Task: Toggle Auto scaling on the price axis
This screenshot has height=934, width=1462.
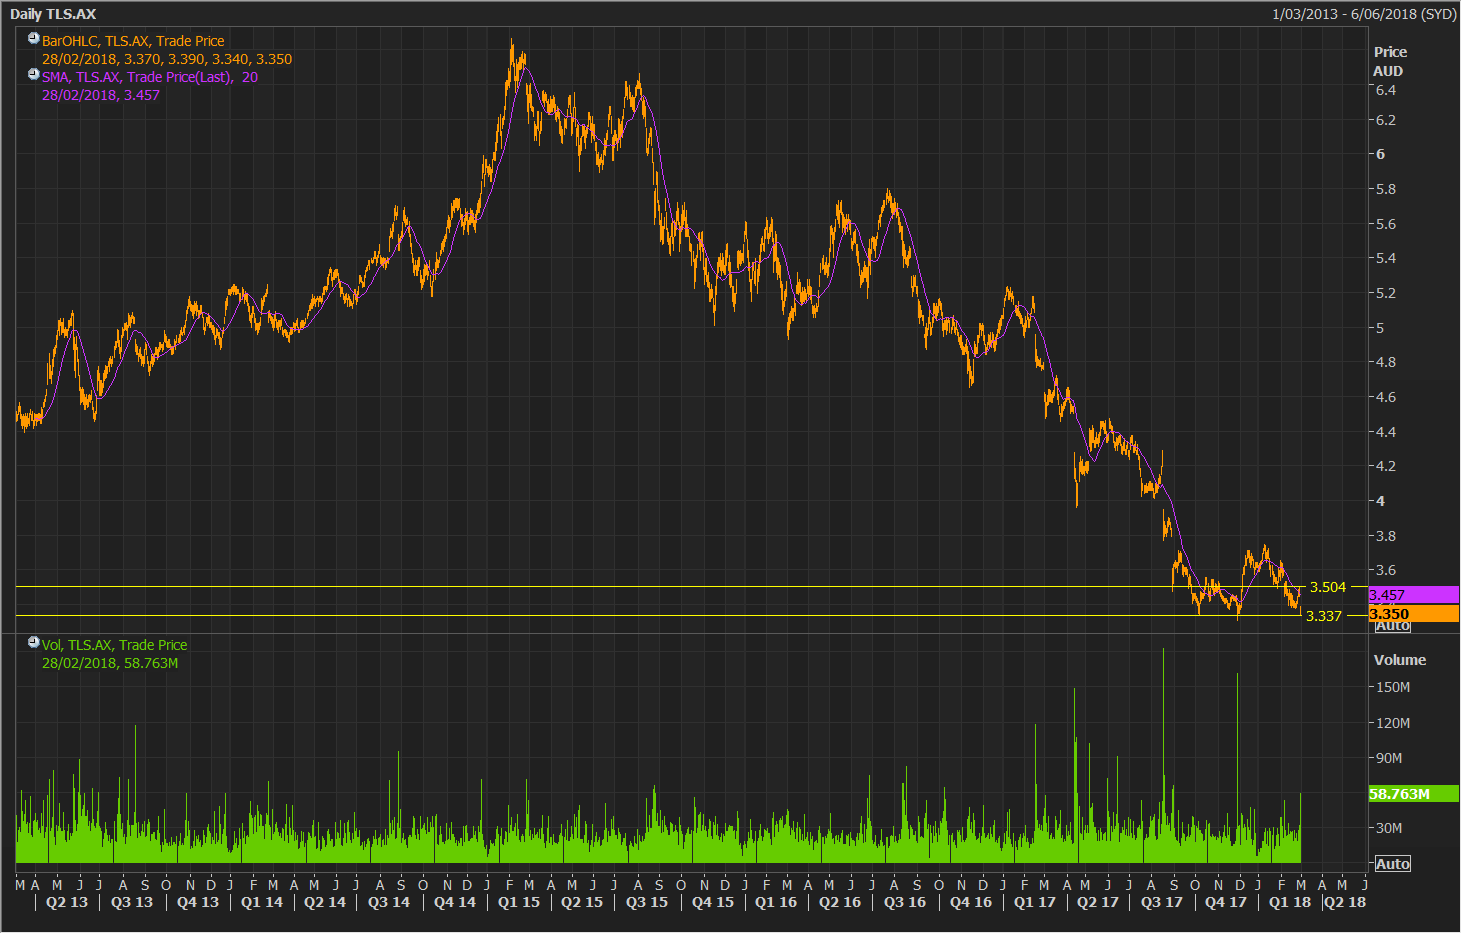Action: (x=1392, y=625)
